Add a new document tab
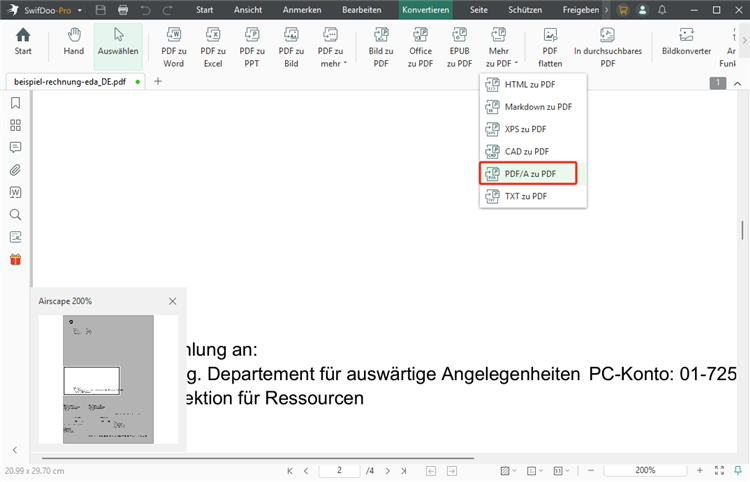This screenshot has height=482, width=750. pos(158,81)
